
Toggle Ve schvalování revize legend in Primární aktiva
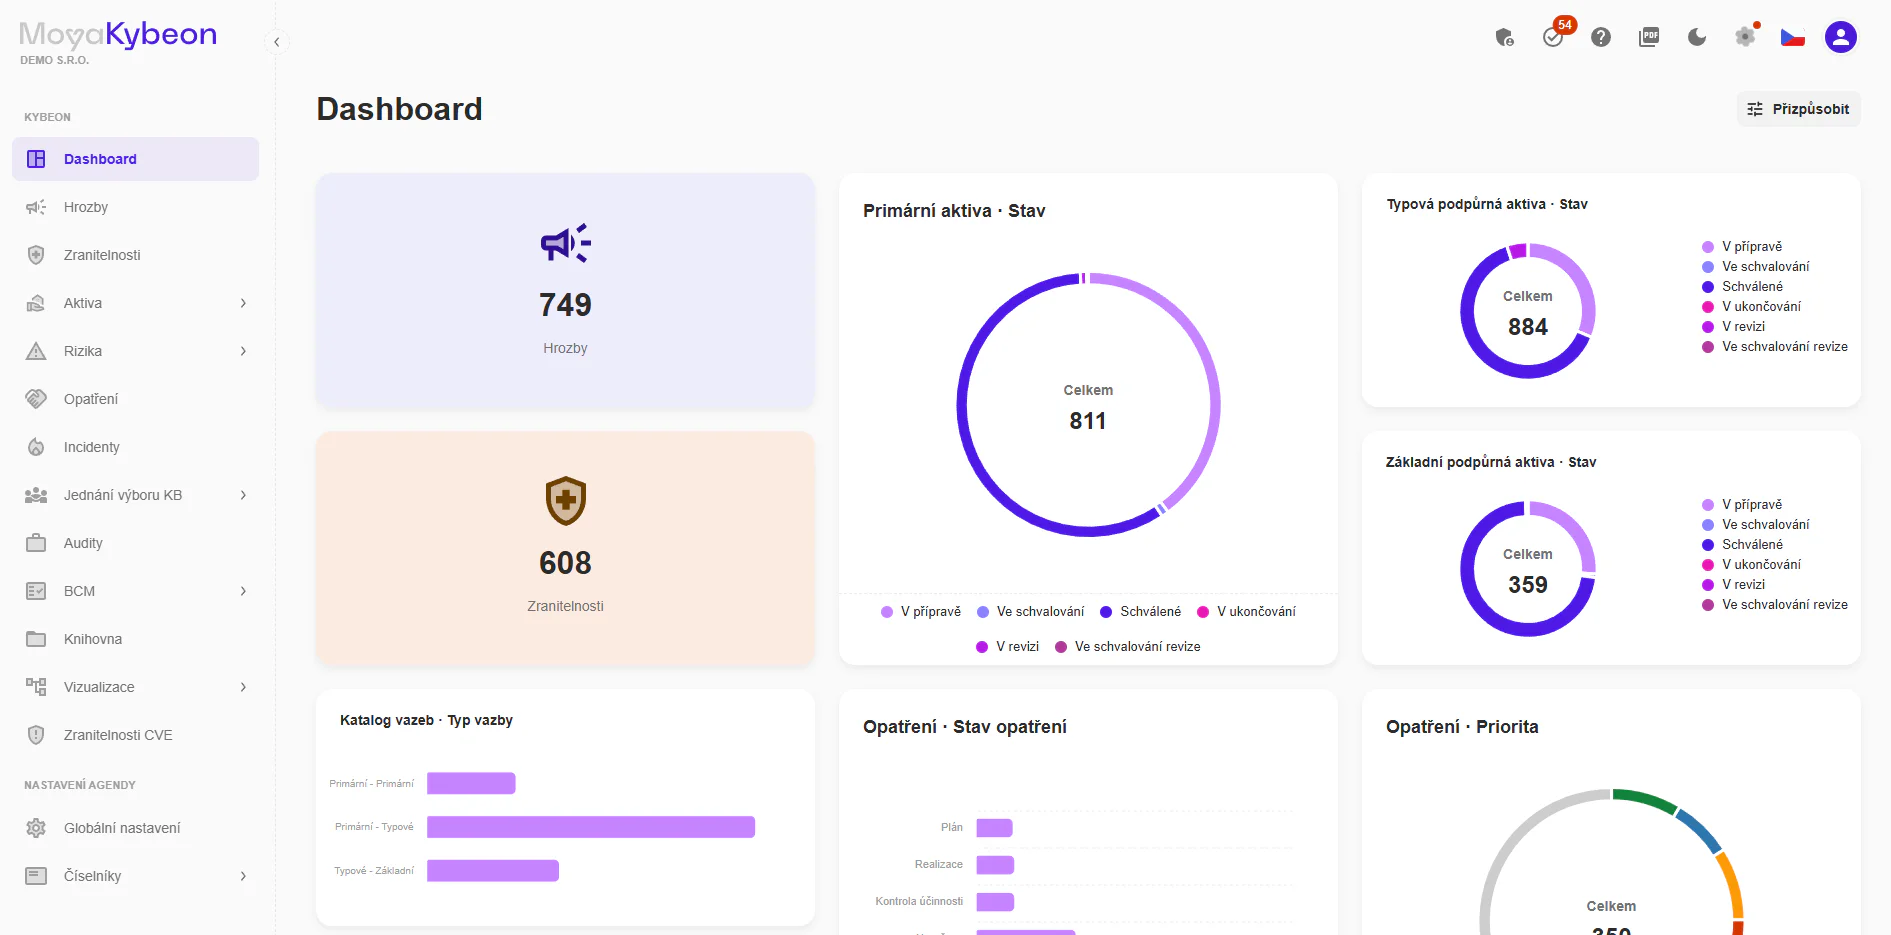[1128, 647]
